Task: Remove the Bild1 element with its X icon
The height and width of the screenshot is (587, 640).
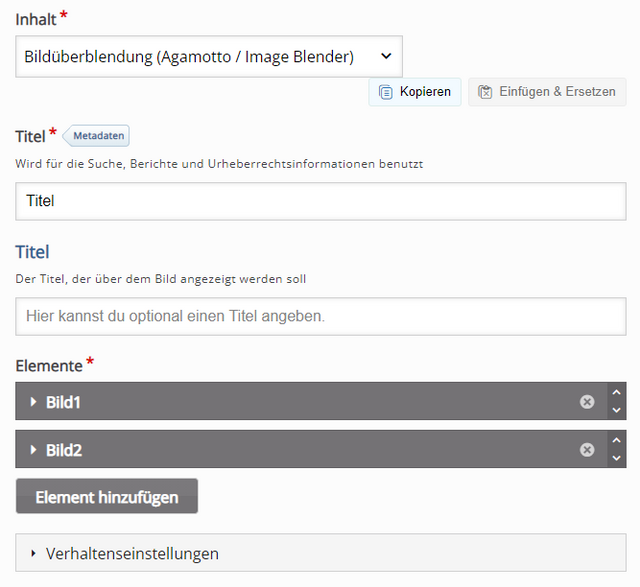Action: tap(587, 402)
